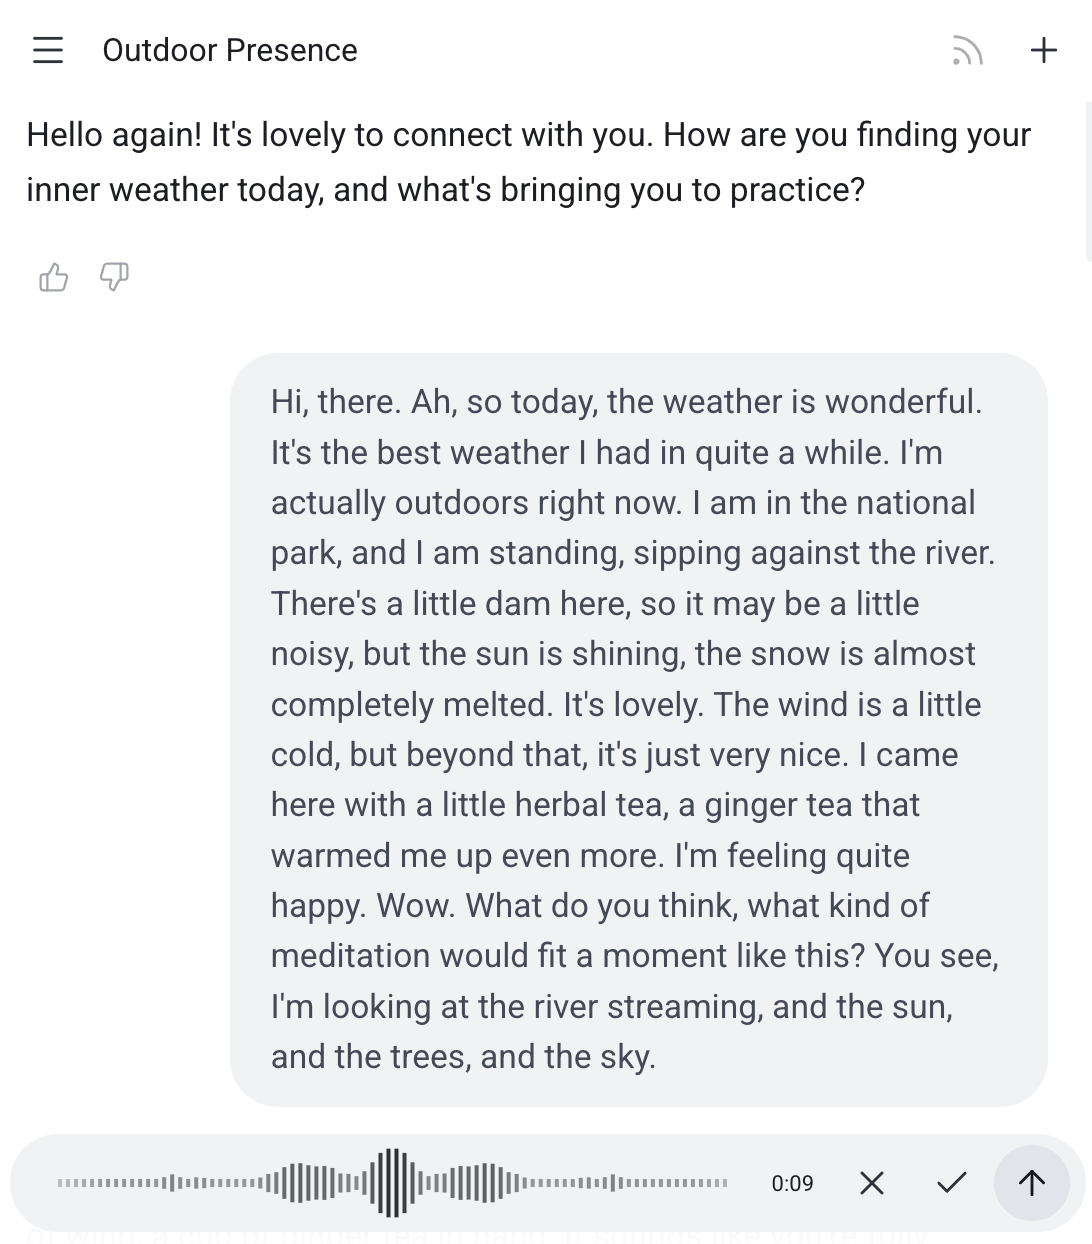This screenshot has height=1244, width=1092.
Task: Click the gray user message bubble
Action: click(x=638, y=729)
